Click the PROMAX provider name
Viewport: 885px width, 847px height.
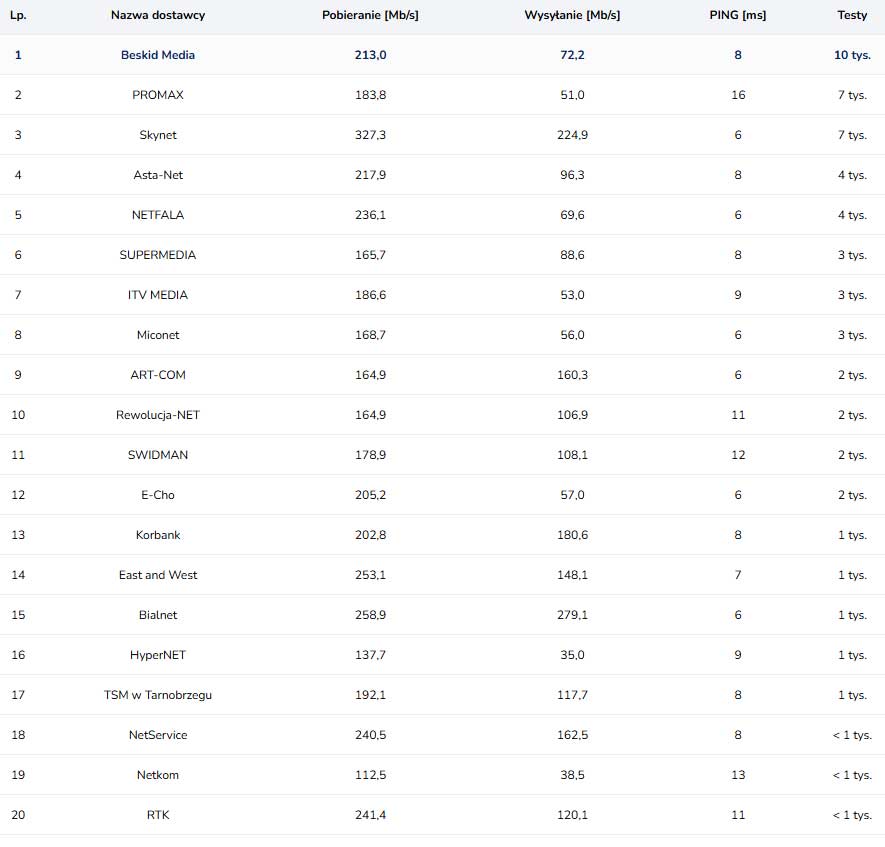[158, 95]
